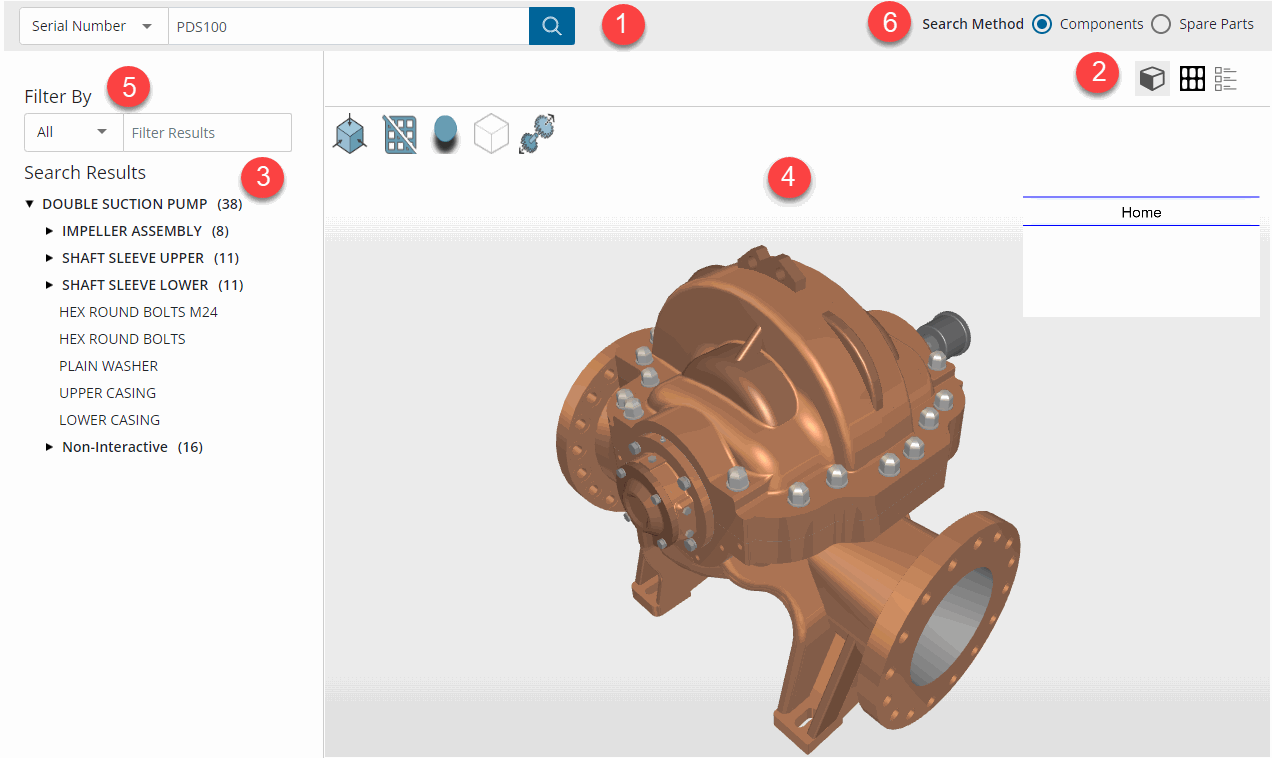Viewport: 1272px width, 758px height.
Task: Expand the IMPELLER ASSEMBLY node
Action: tap(50, 231)
